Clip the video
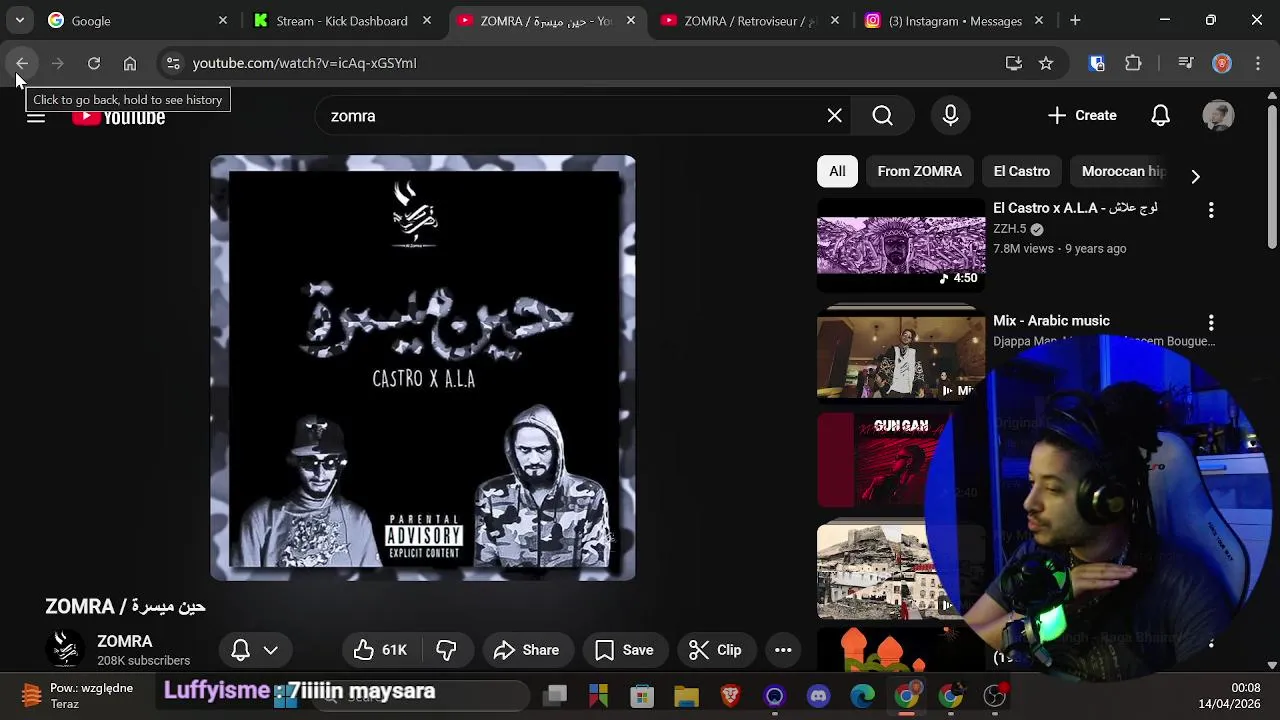Screen dimensions: 1280x720 click(715, 650)
